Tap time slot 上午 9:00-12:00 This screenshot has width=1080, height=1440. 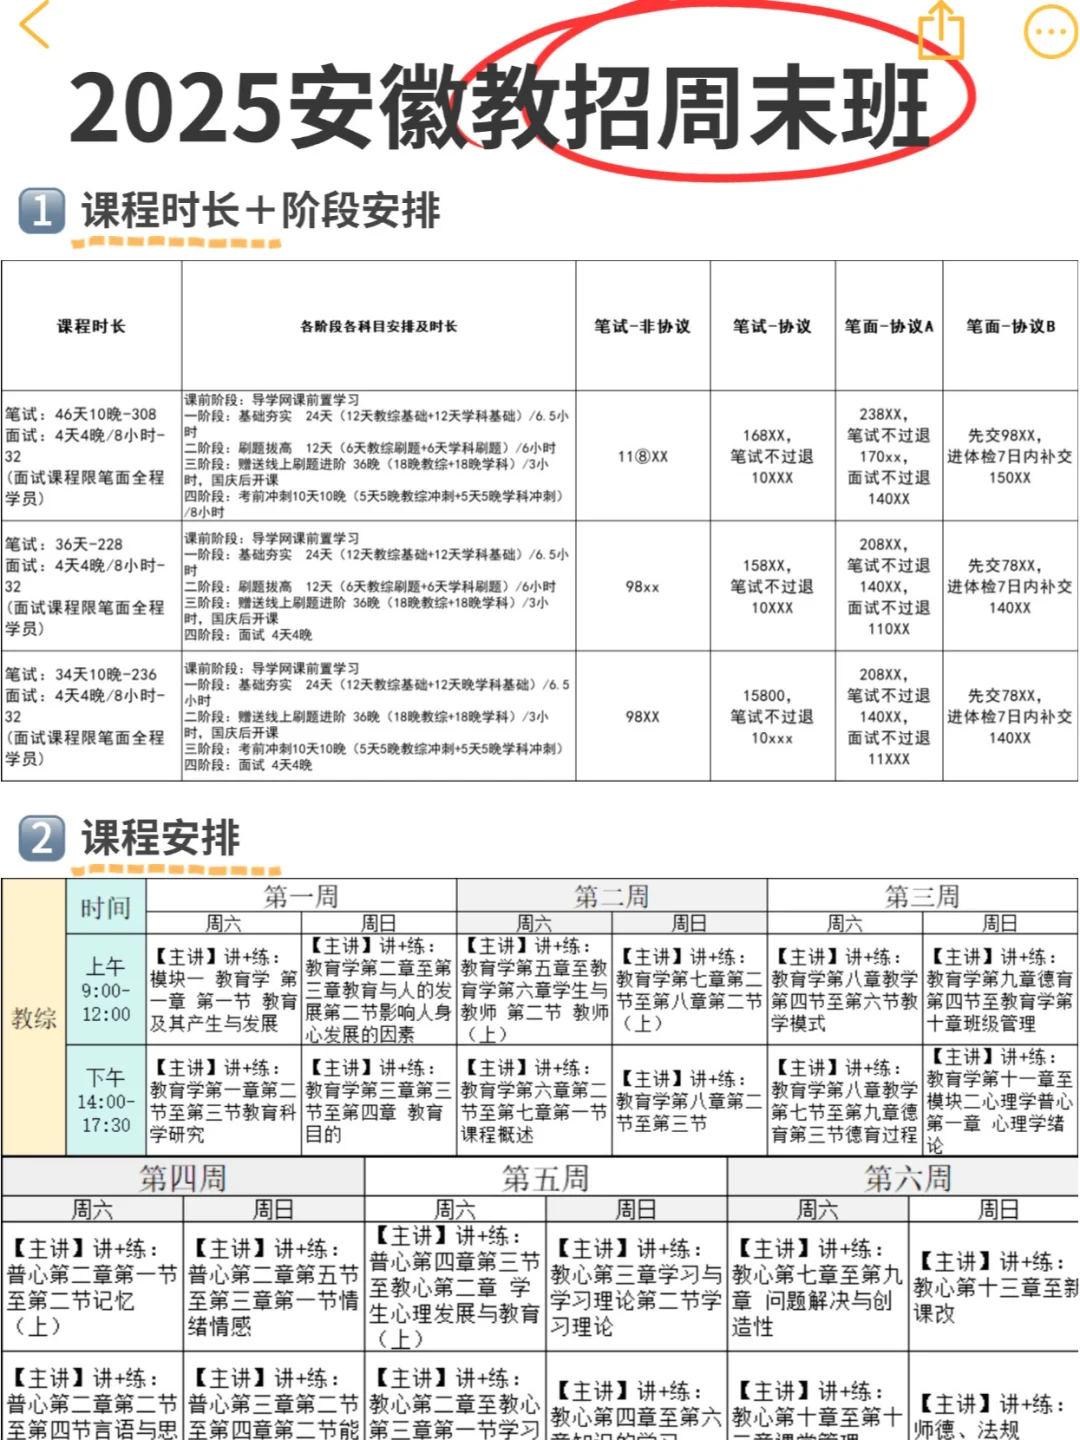coord(106,990)
